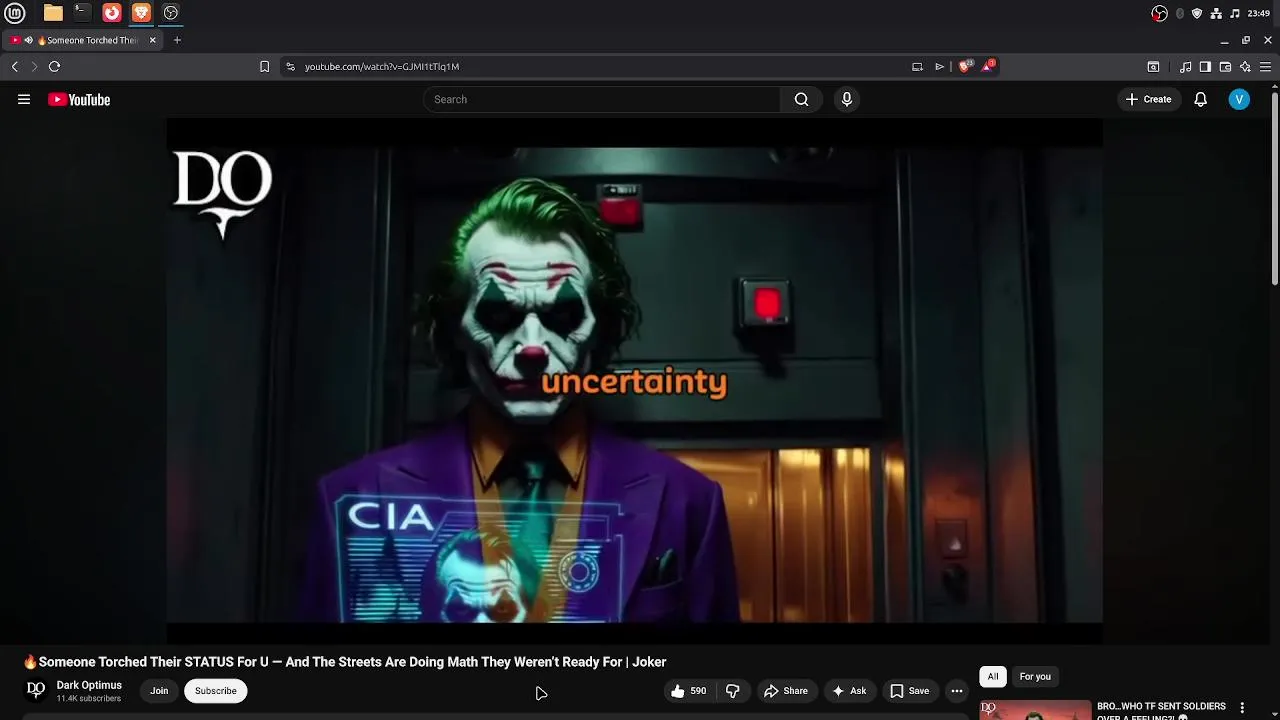Screen dimensions: 1280x720
Task: Click the Ask AI button
Action: click(849, 691)
